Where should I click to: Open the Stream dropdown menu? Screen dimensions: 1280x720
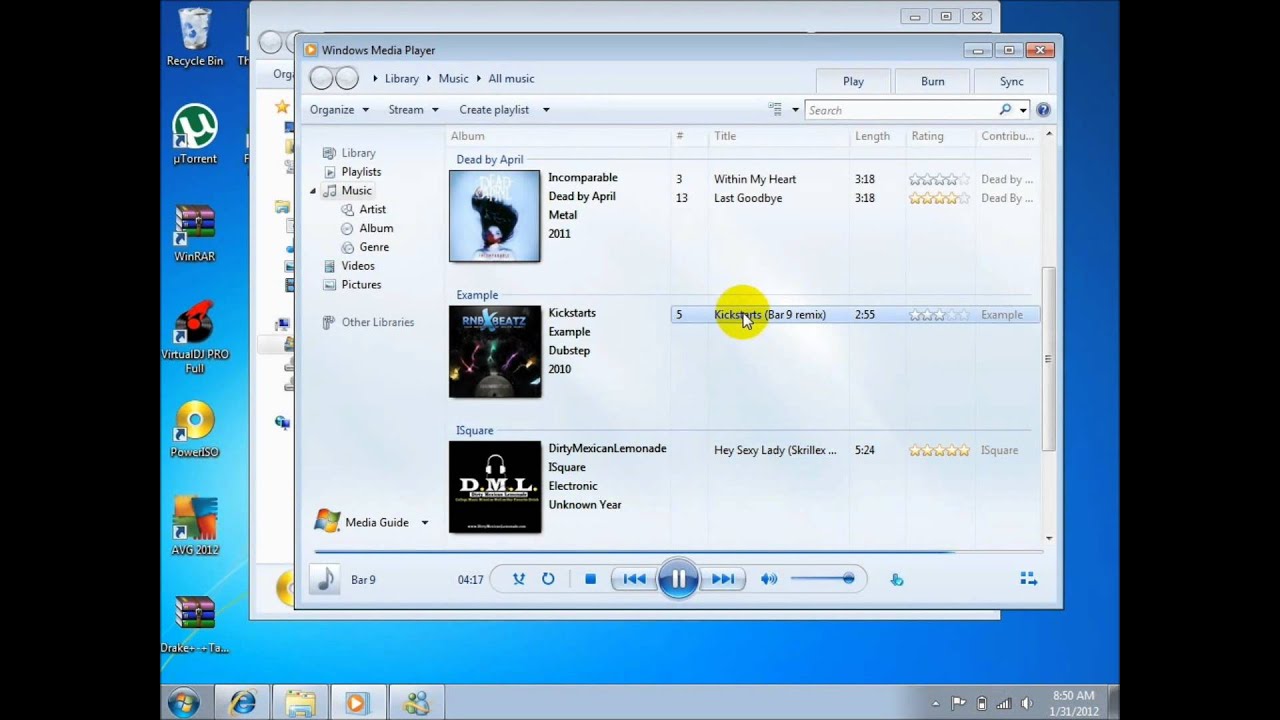[413, 110]
